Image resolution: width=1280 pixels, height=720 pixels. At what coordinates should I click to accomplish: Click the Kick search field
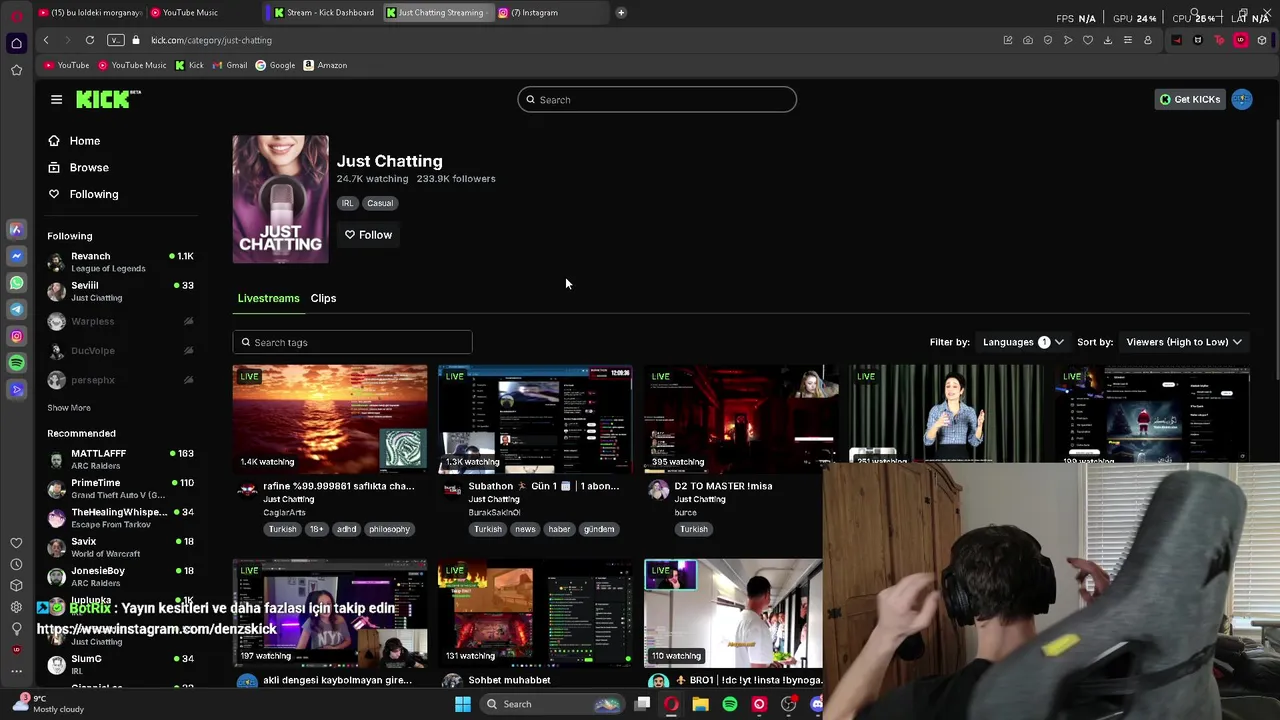click(x=657, y=100)
